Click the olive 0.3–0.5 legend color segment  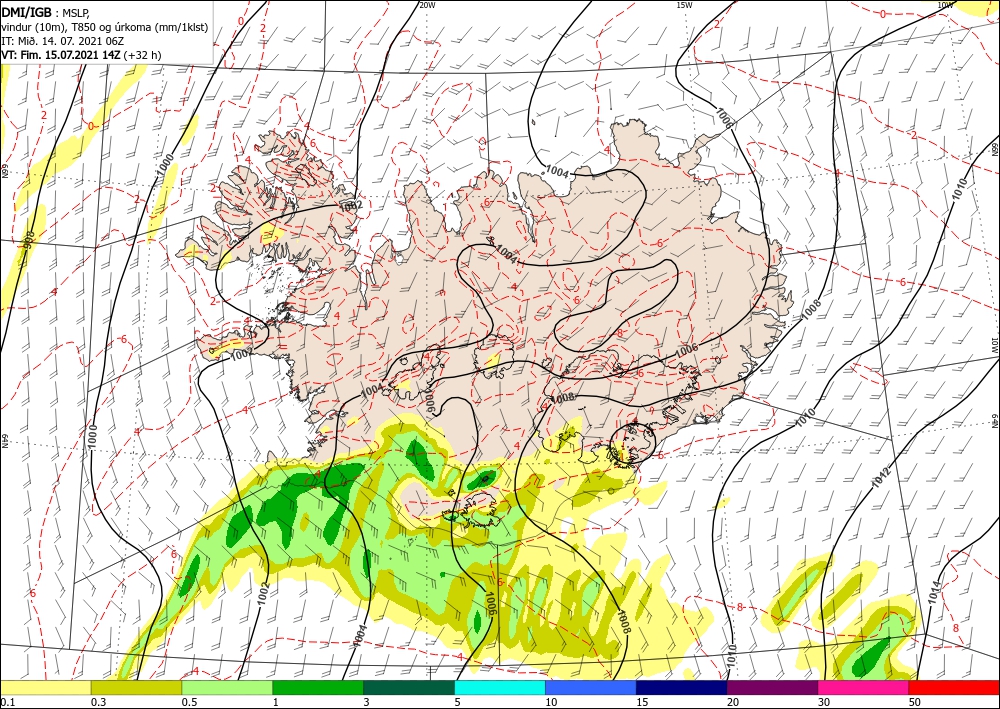[136, 687]
